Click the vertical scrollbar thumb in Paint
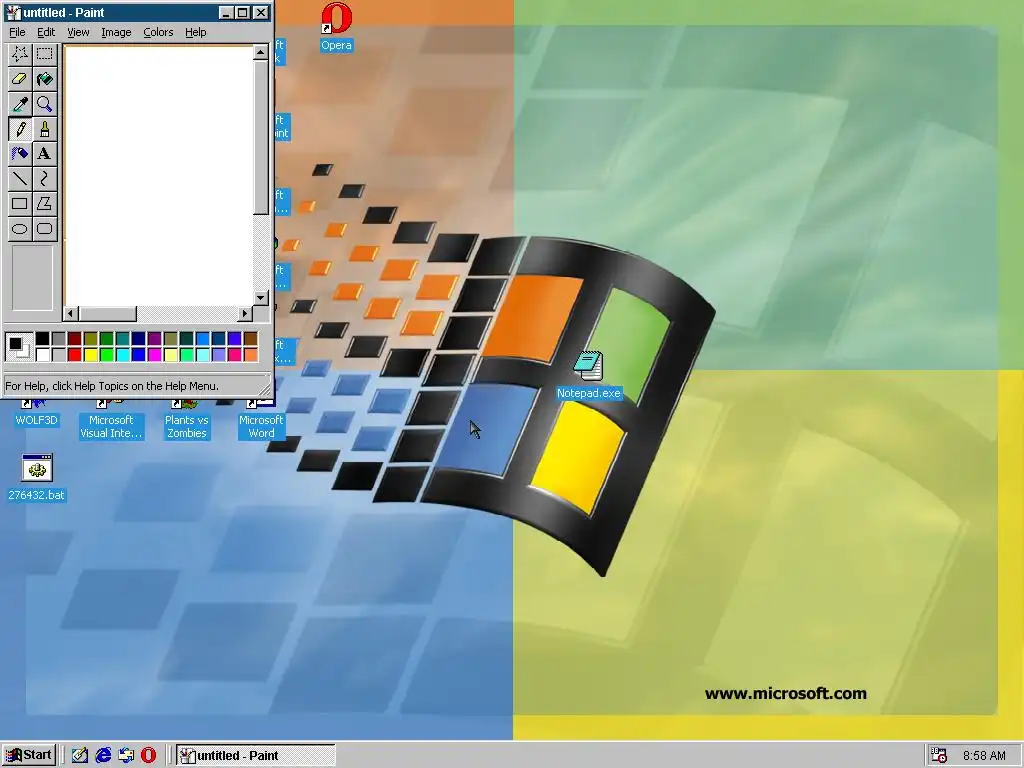The width and height of the screenshot is (1024, 768). pos(261,137)
